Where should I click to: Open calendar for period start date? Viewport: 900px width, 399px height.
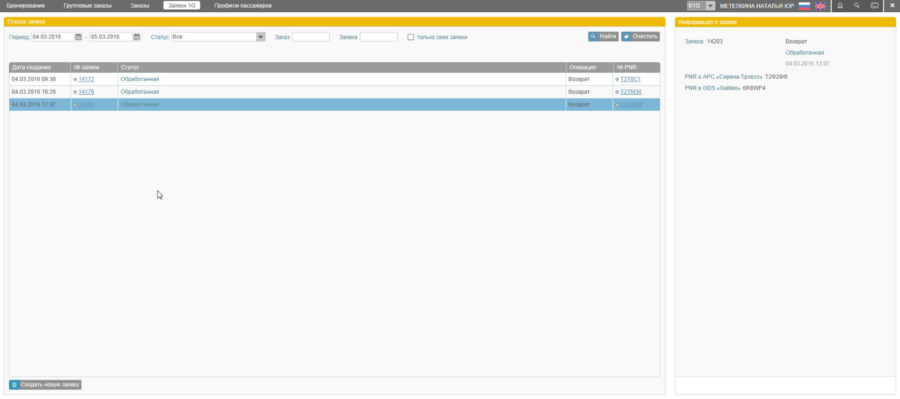point(79,37)
